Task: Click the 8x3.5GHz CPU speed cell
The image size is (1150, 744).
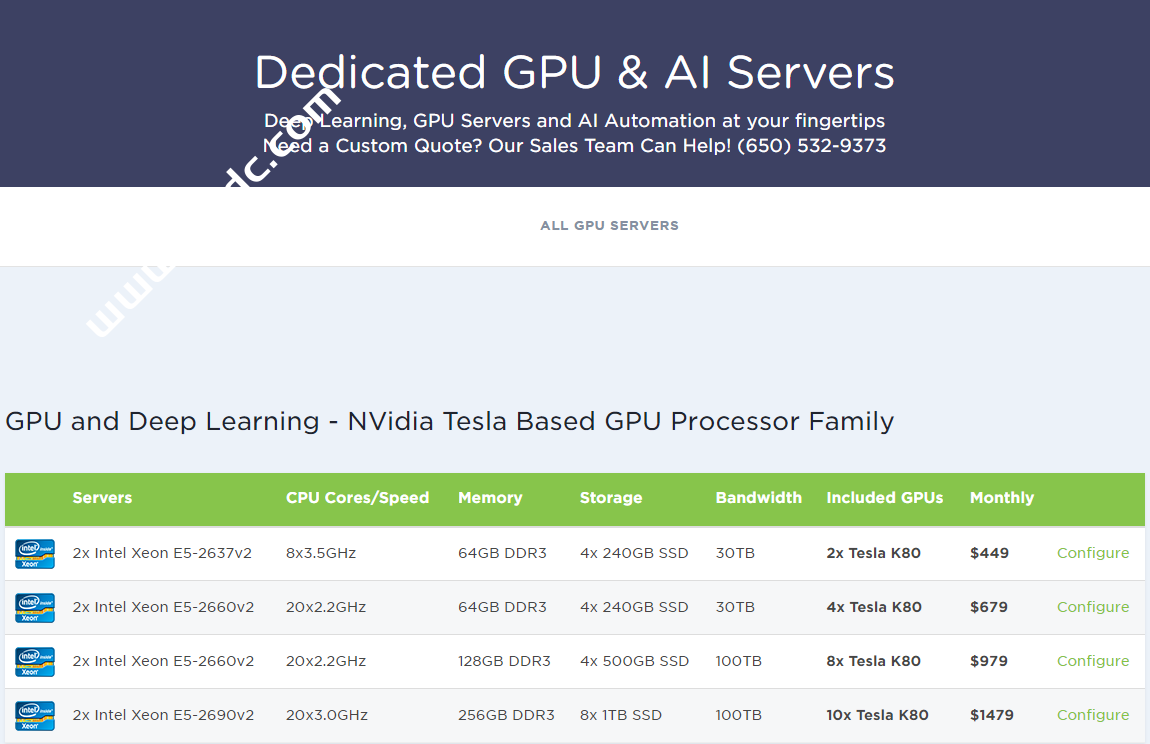Action: (321, 553)
